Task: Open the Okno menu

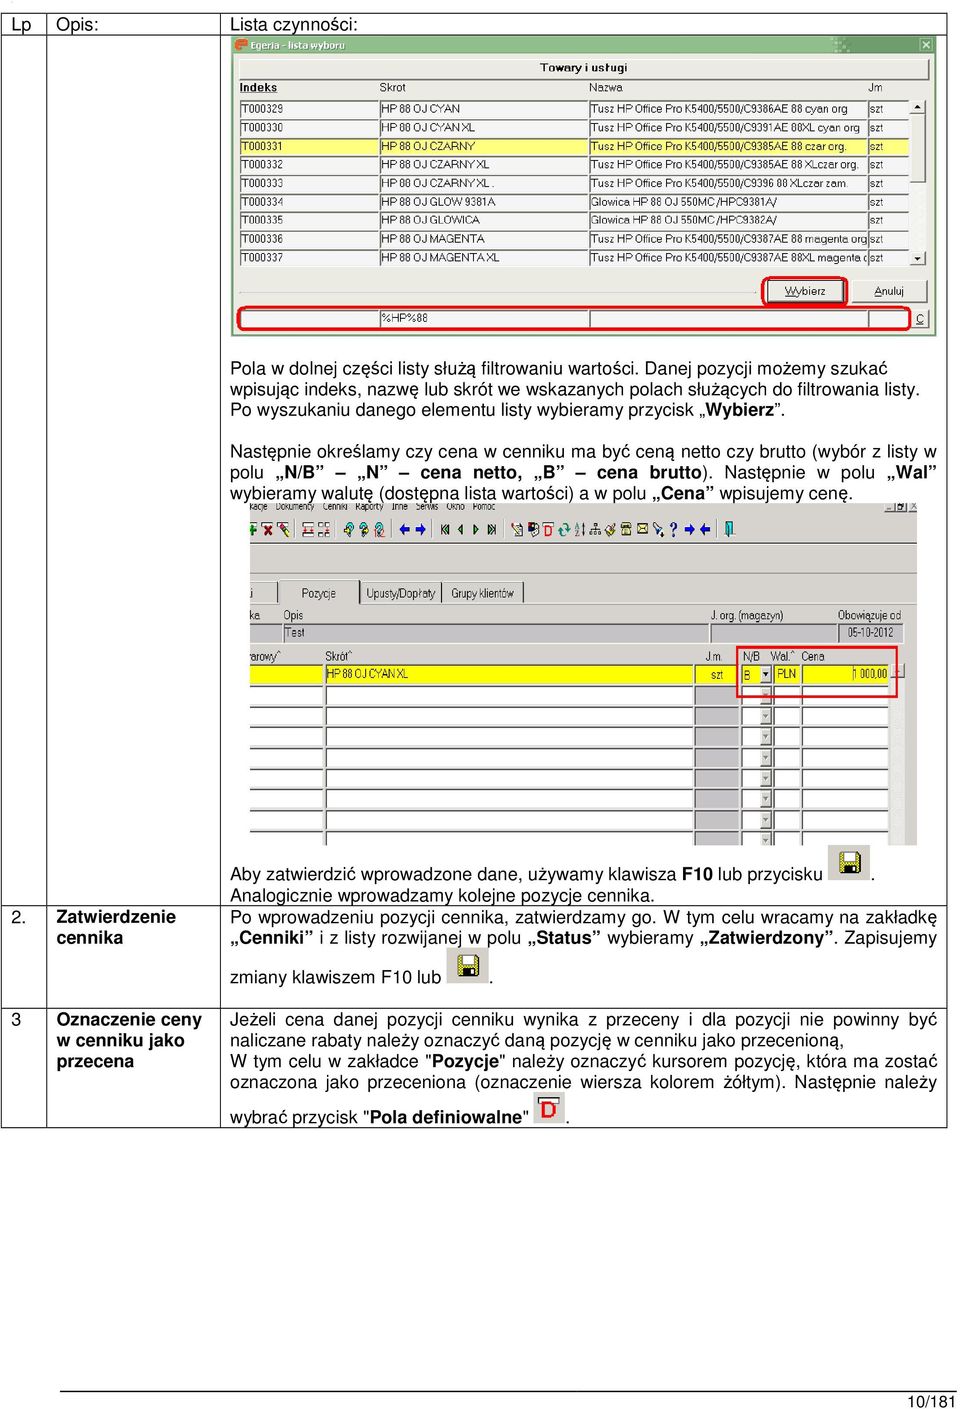Action: (x=456, y=507)
